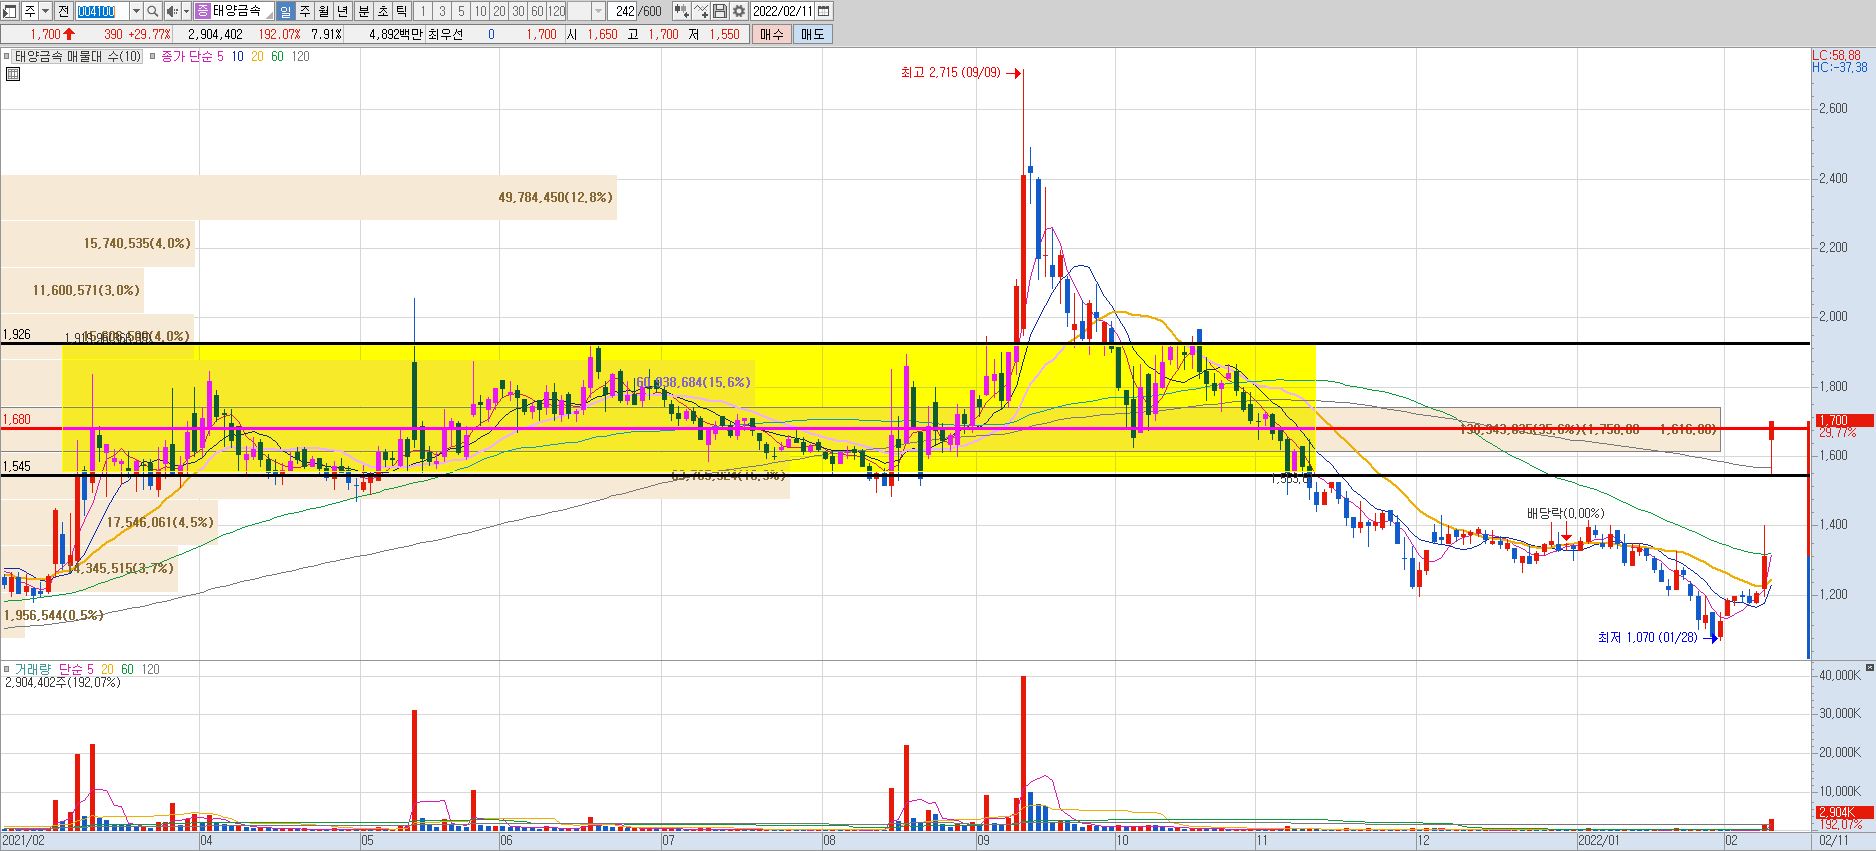Select the 일 daily period button
Screen dimensions: 1876x851
coord(286,11)
